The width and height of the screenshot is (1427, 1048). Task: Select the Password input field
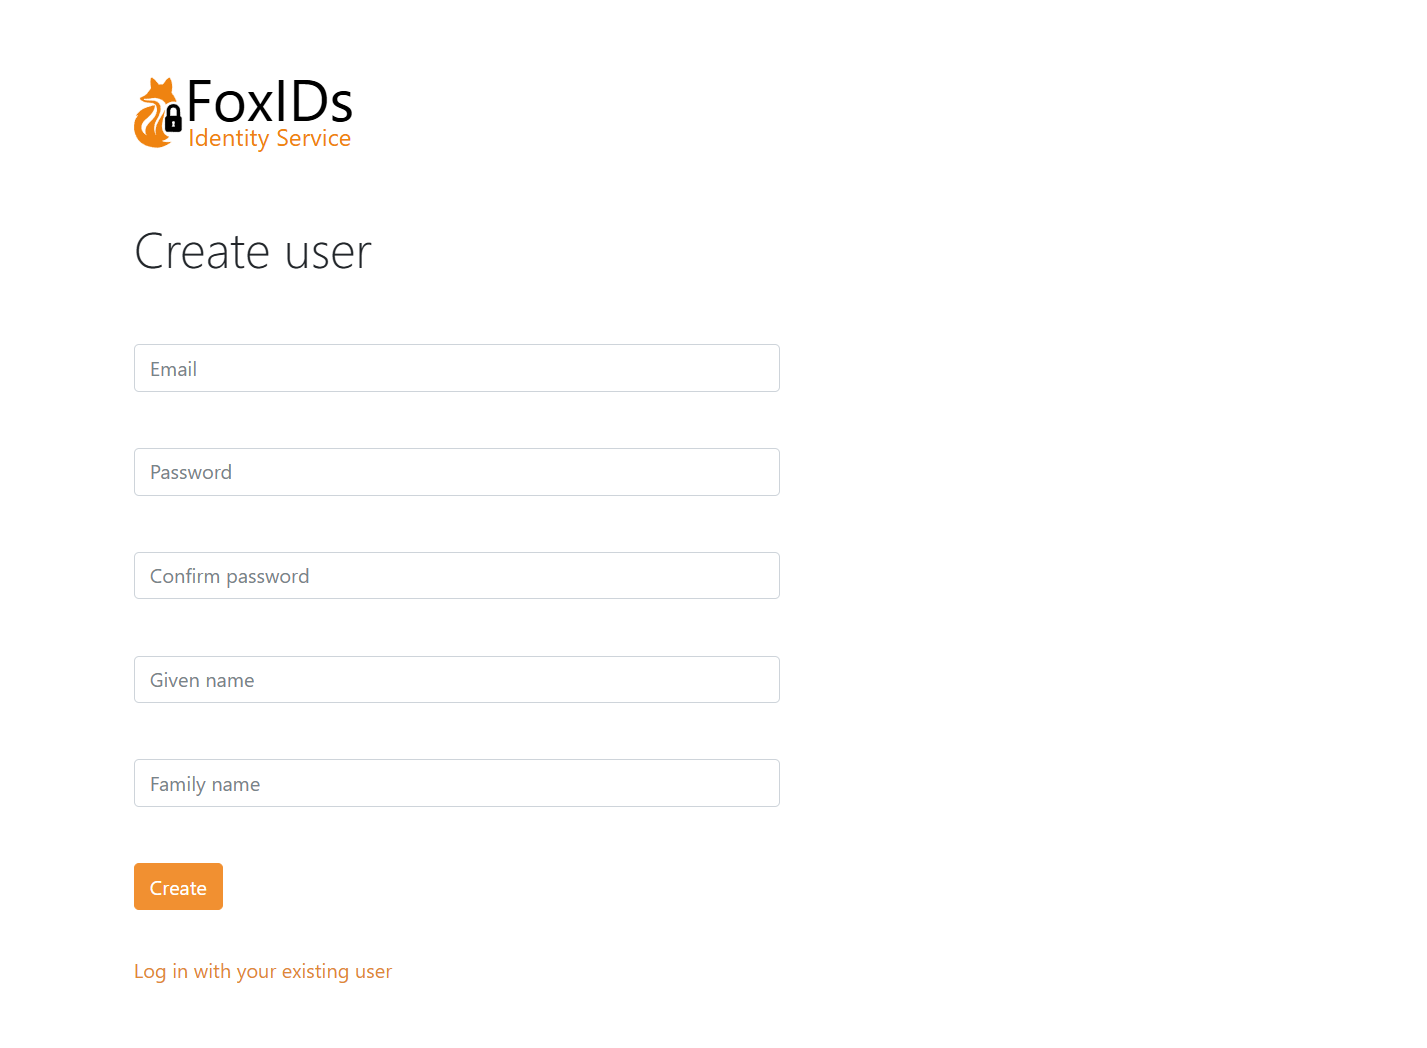pos(456,471)
